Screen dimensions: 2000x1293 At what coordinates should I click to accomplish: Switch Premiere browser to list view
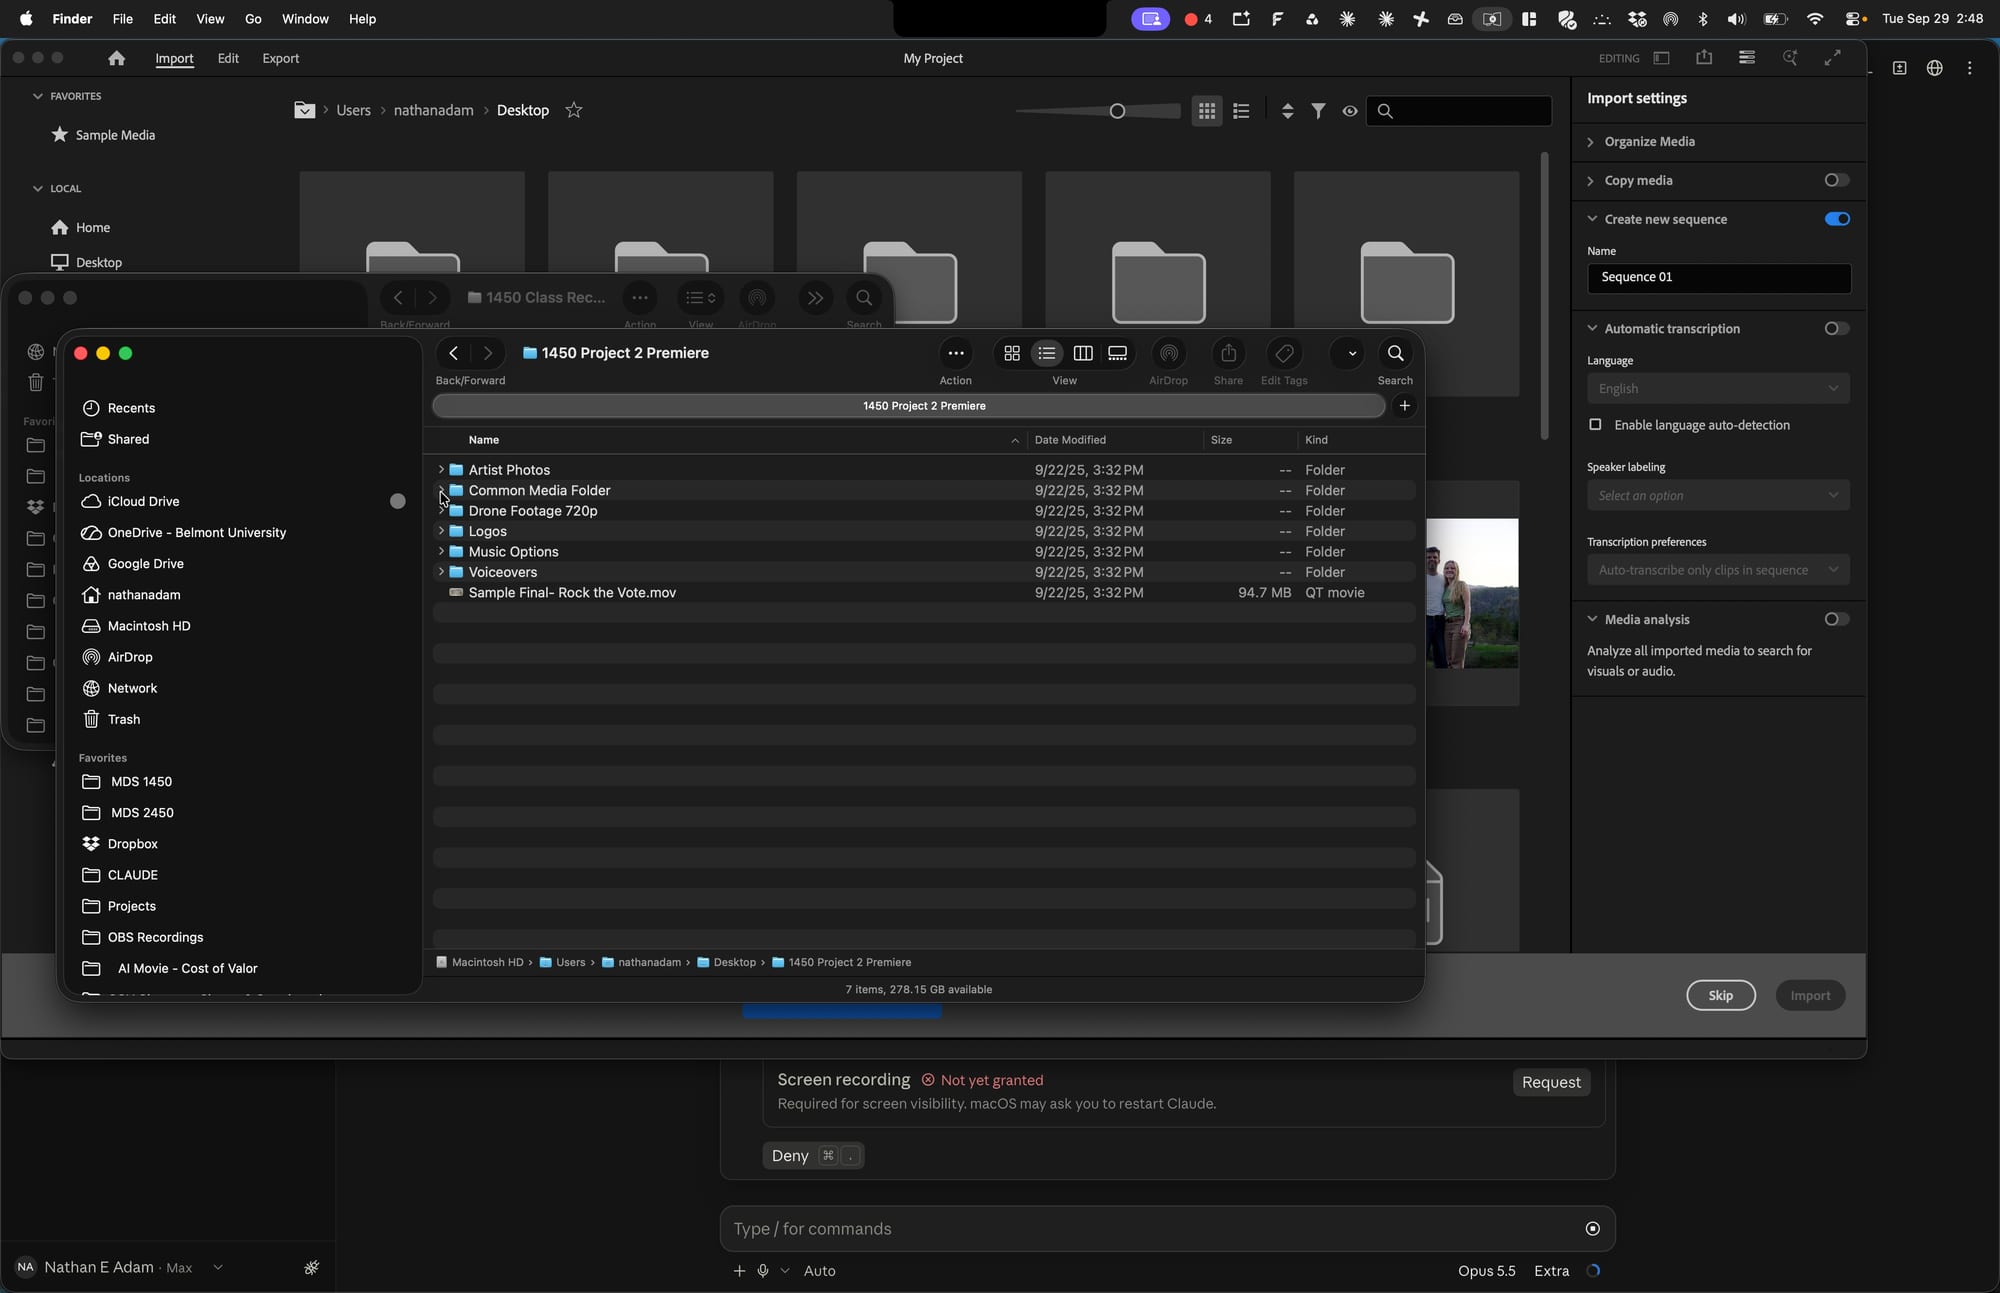click(x=1241, y=111)
